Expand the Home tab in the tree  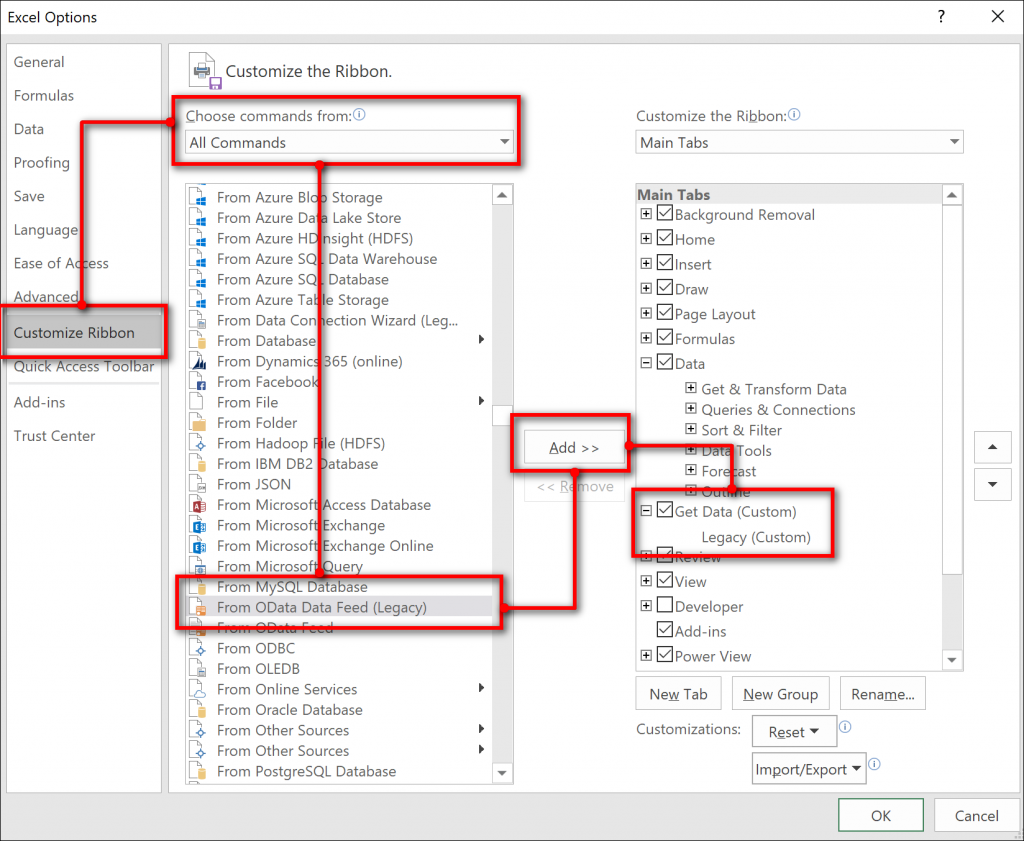point(646,239)
